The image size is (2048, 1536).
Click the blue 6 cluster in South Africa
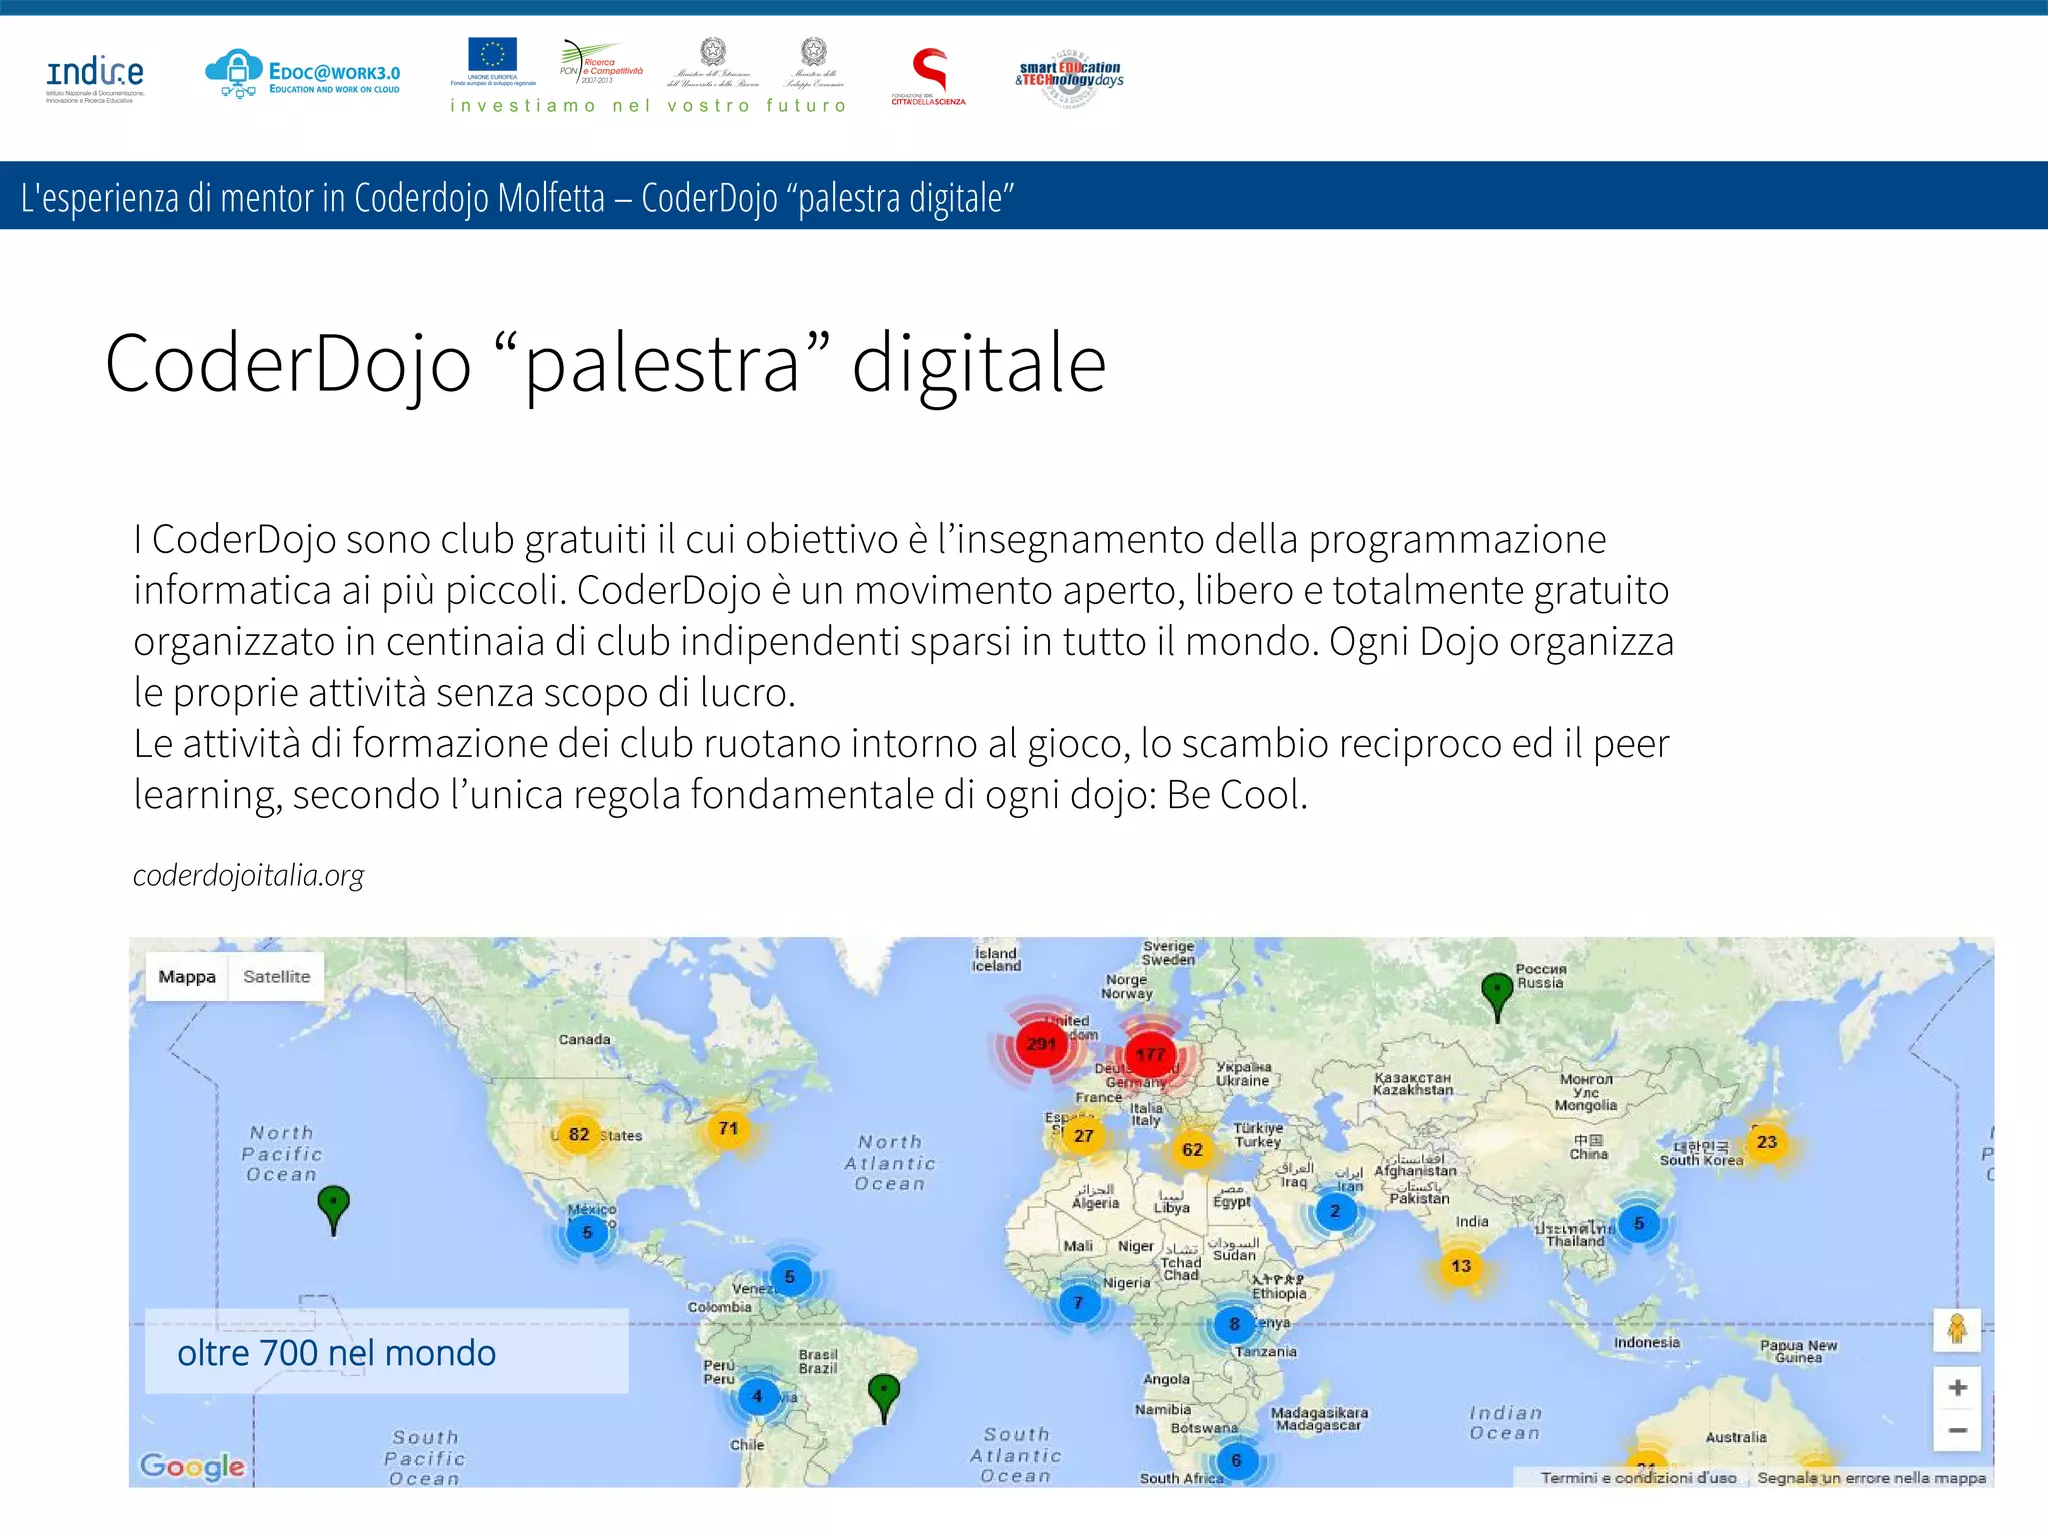coord(1236,1461)
